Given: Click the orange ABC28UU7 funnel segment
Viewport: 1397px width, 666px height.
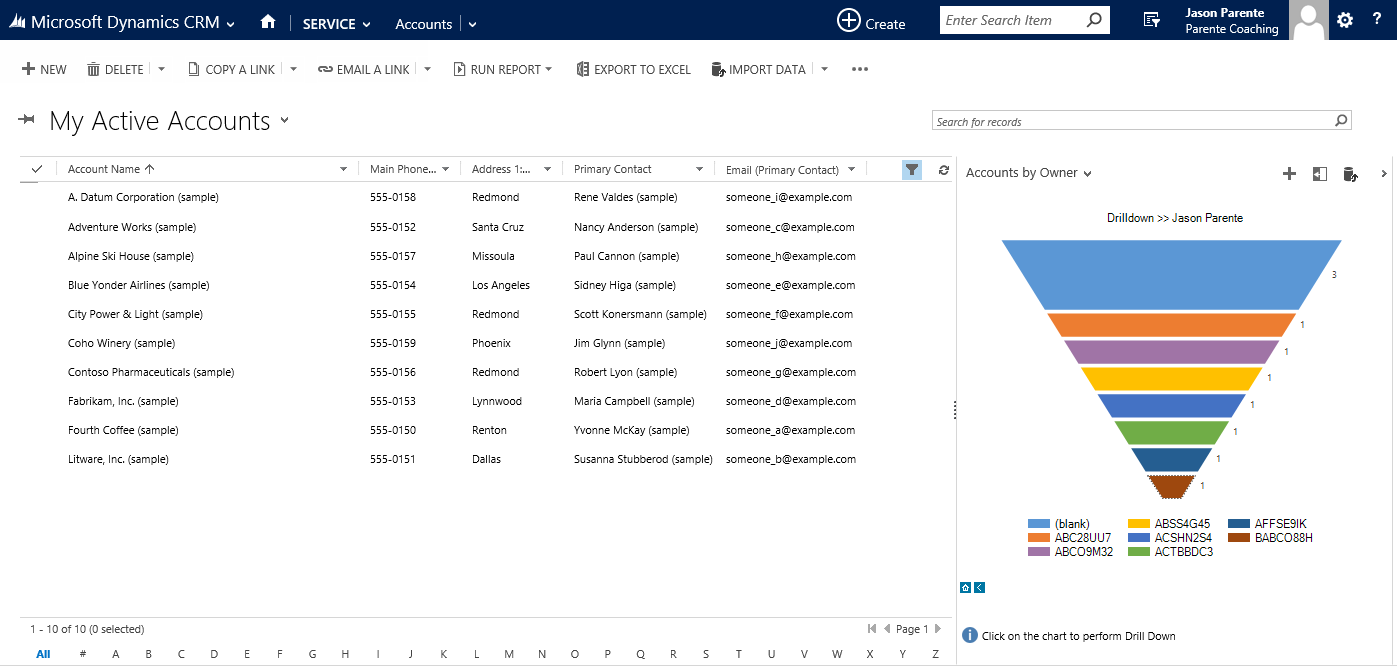Looking at the screenshot, I should [1171, 325].
